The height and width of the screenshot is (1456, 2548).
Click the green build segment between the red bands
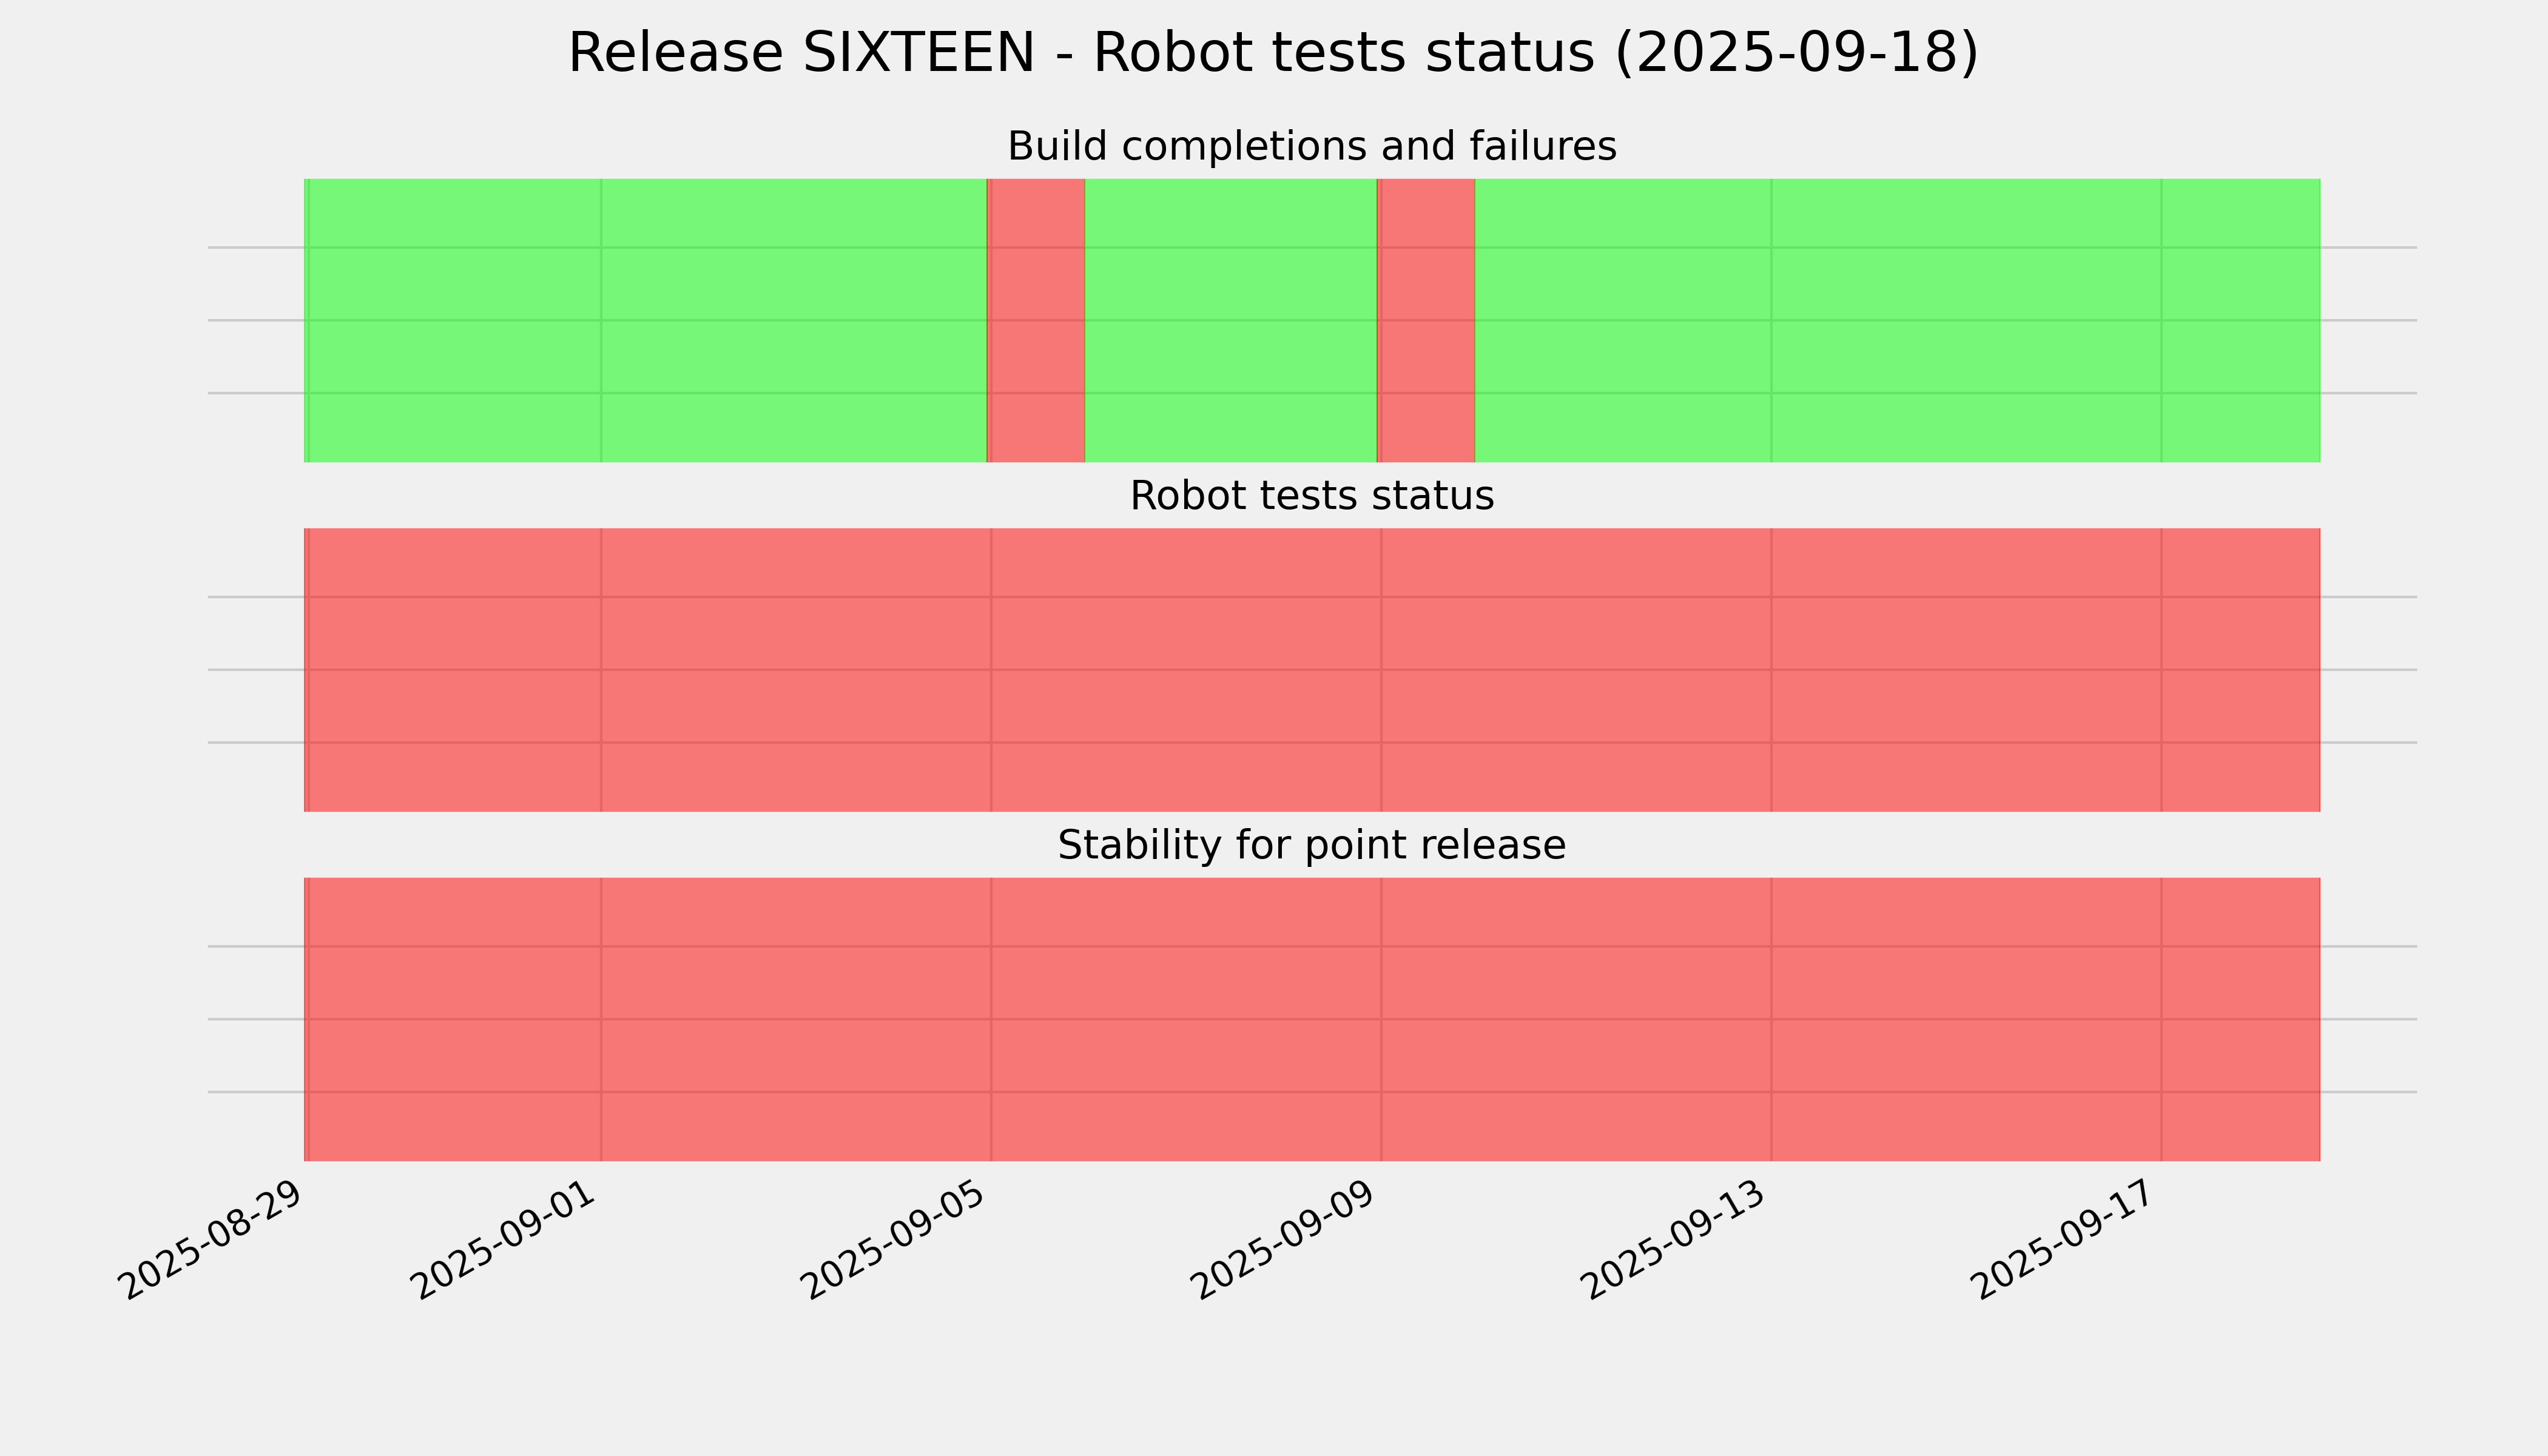[x=1230, y=320]
